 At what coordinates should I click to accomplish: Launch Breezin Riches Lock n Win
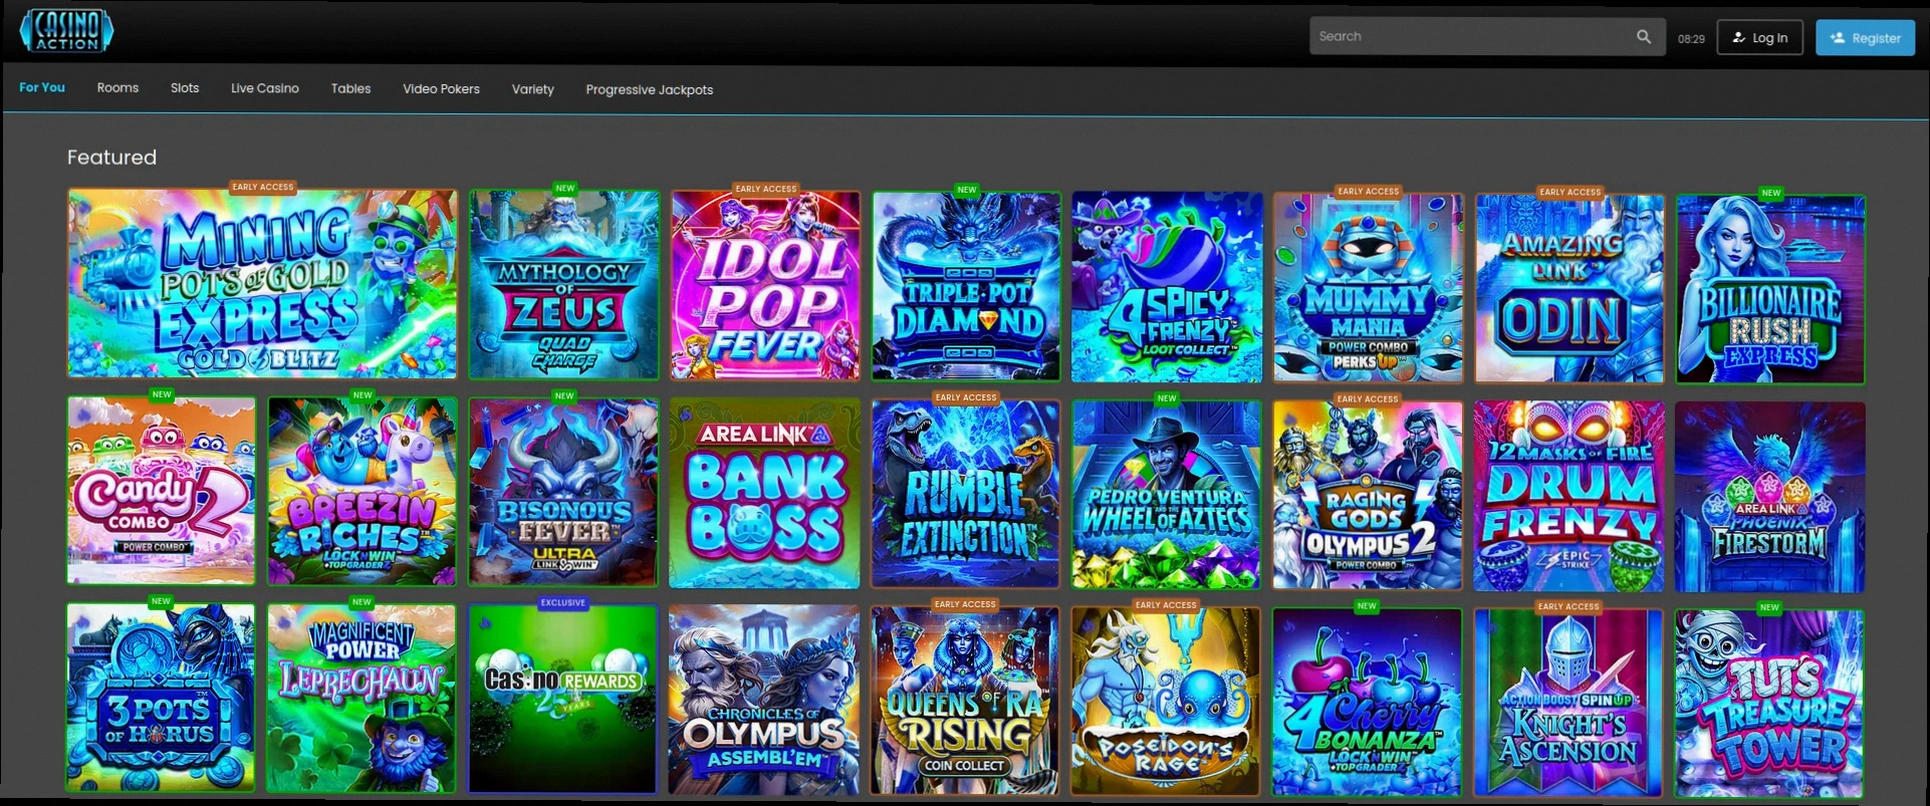pyautogui.click(x=362, y=491)
